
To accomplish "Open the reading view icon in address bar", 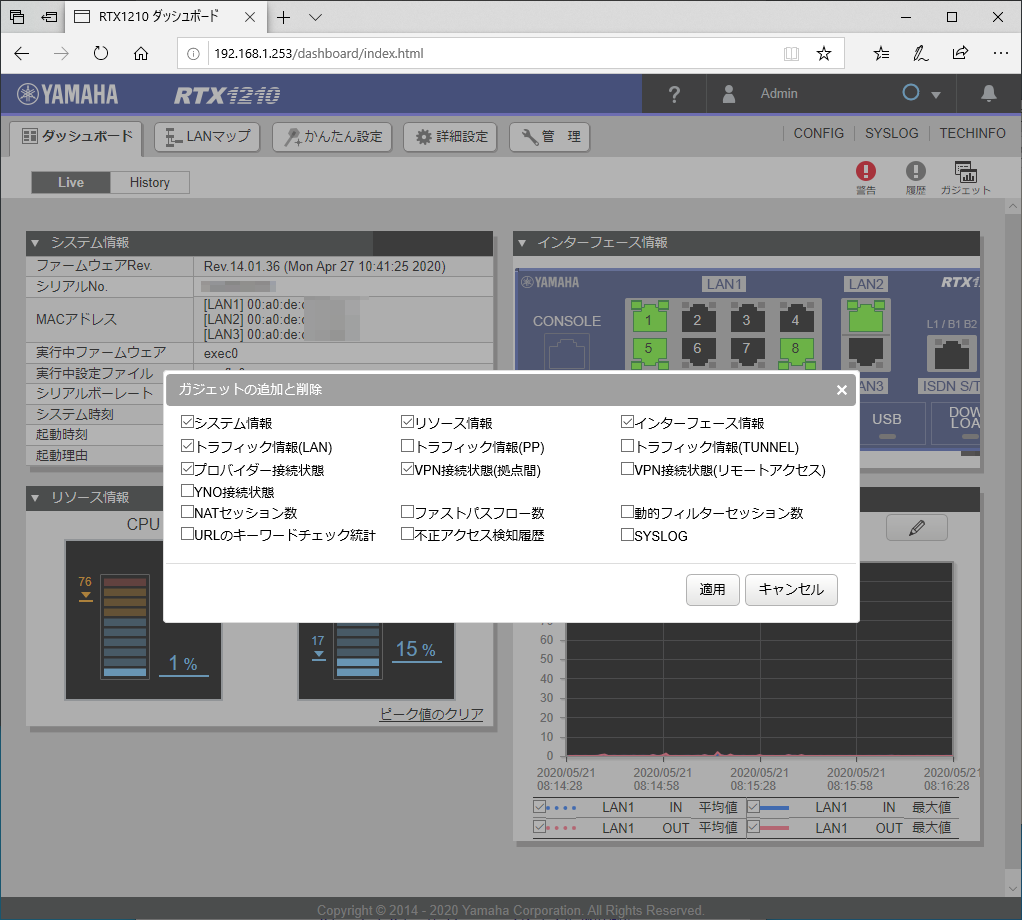I will click(791, 53).
